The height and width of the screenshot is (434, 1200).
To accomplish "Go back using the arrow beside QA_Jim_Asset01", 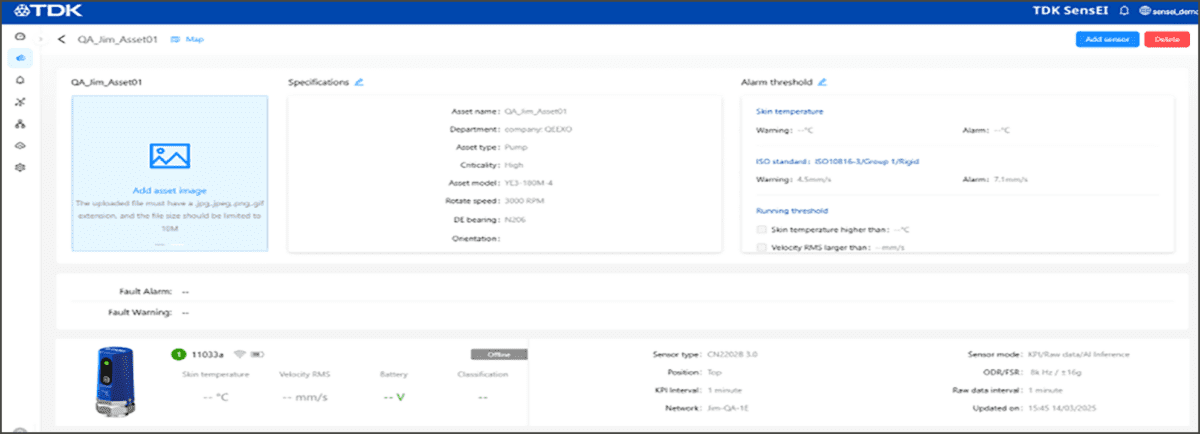I will tap(62, 39).
